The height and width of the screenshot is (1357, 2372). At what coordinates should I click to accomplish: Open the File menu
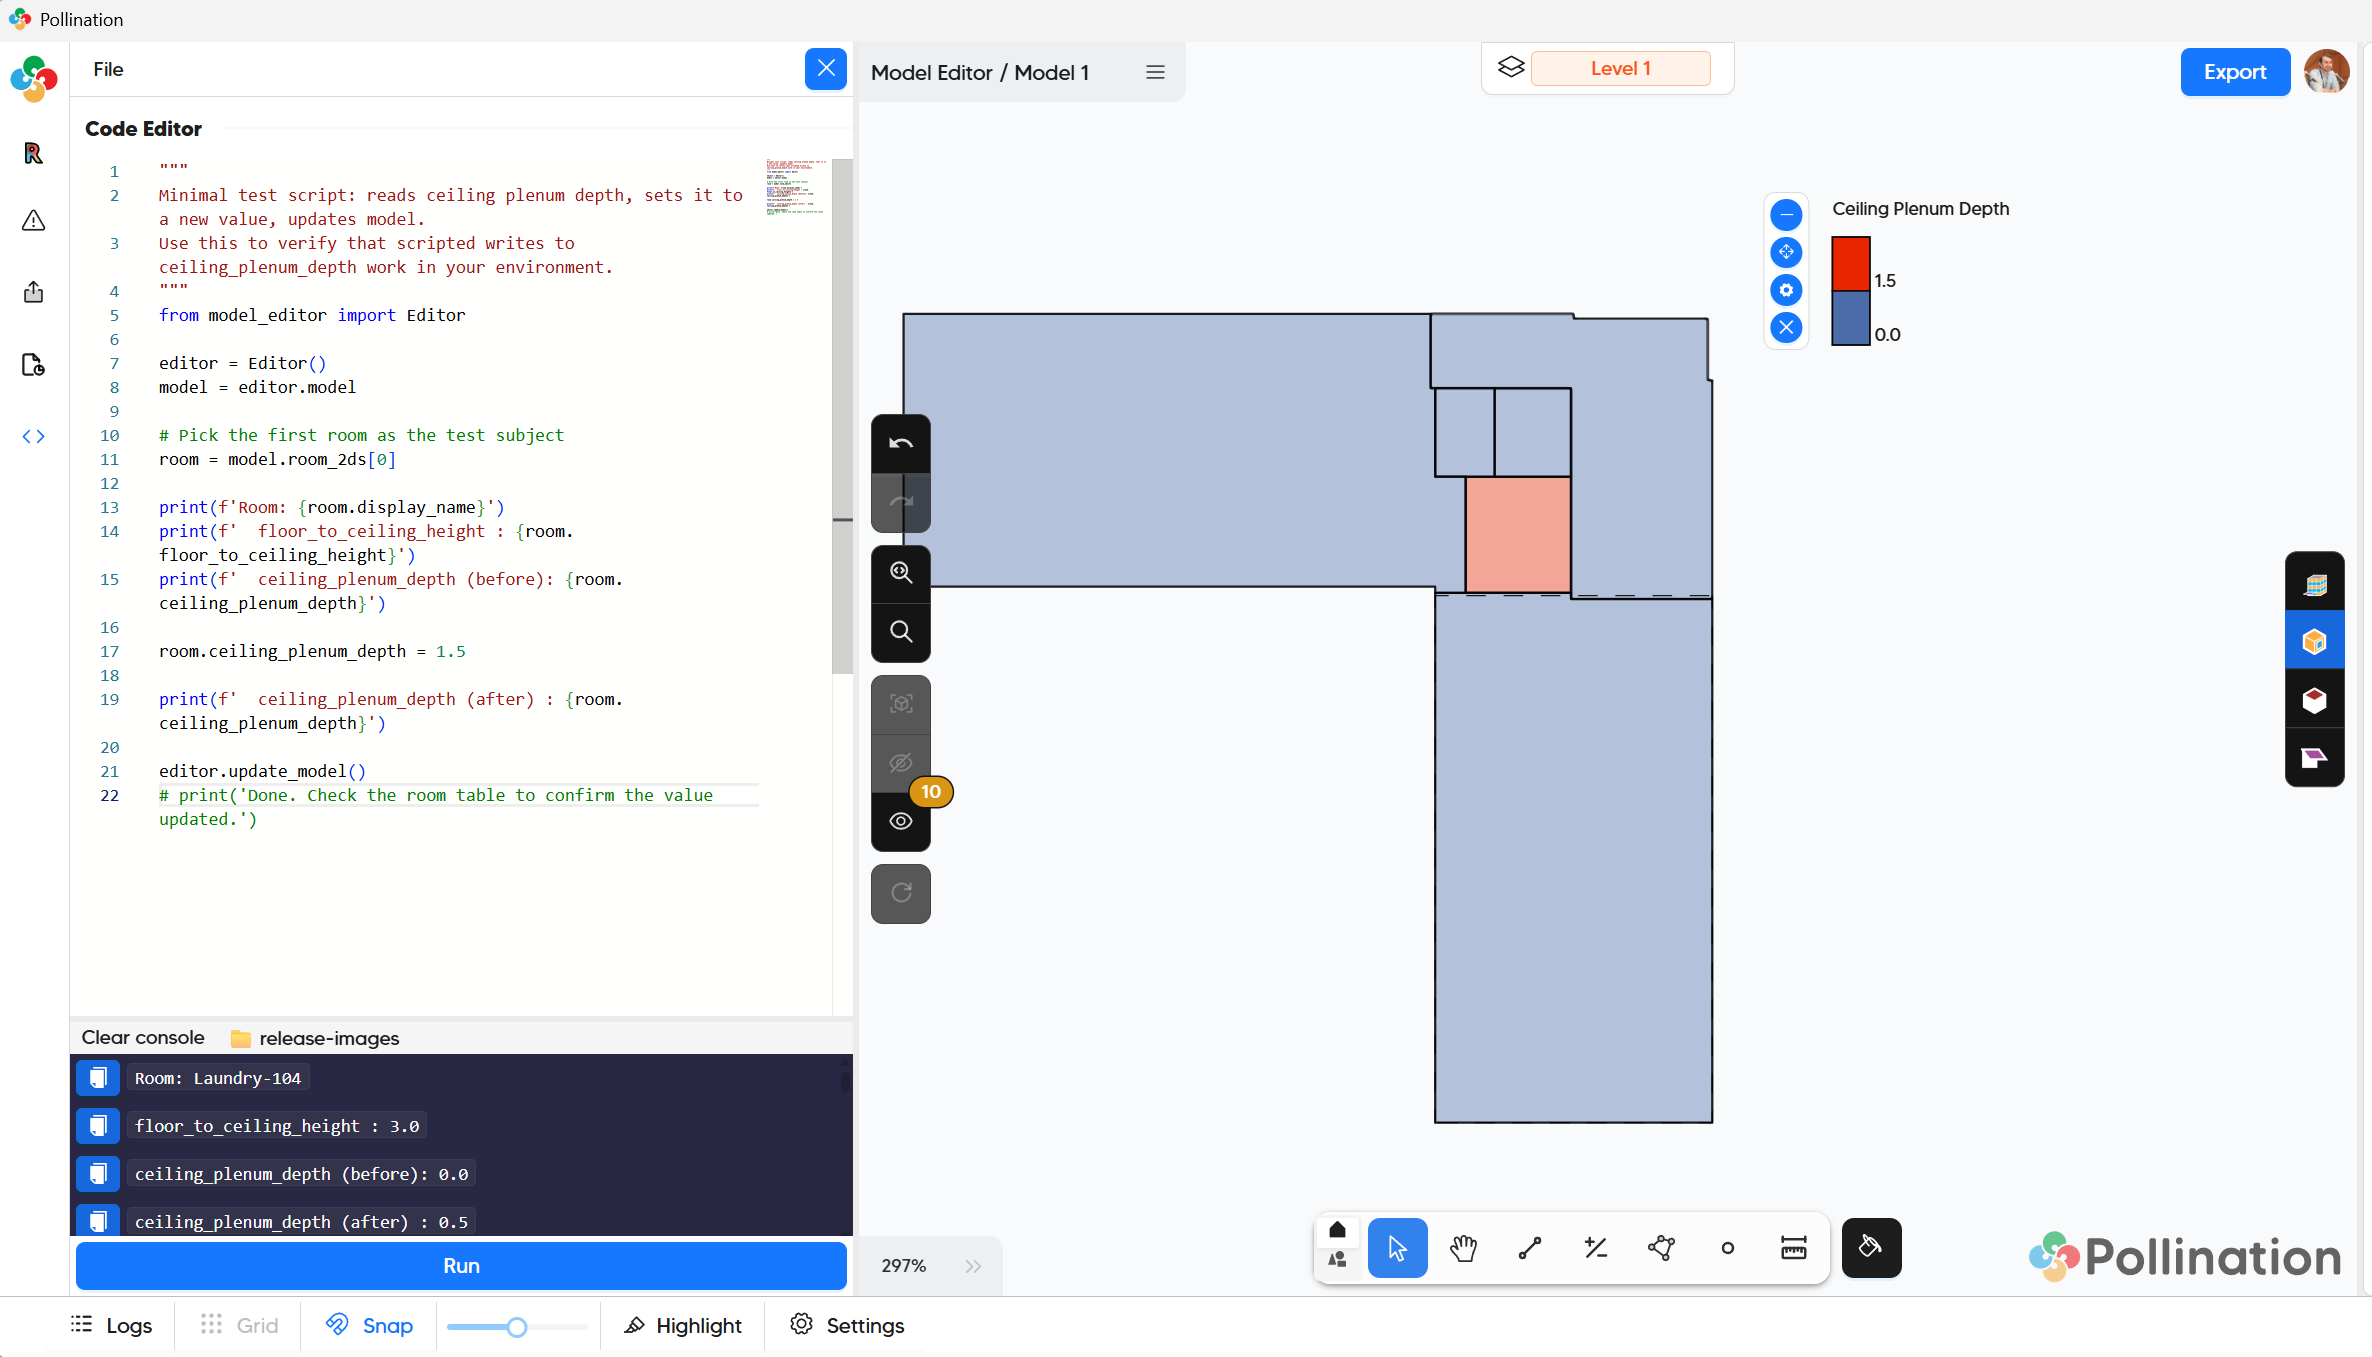[x=108, y=69]
